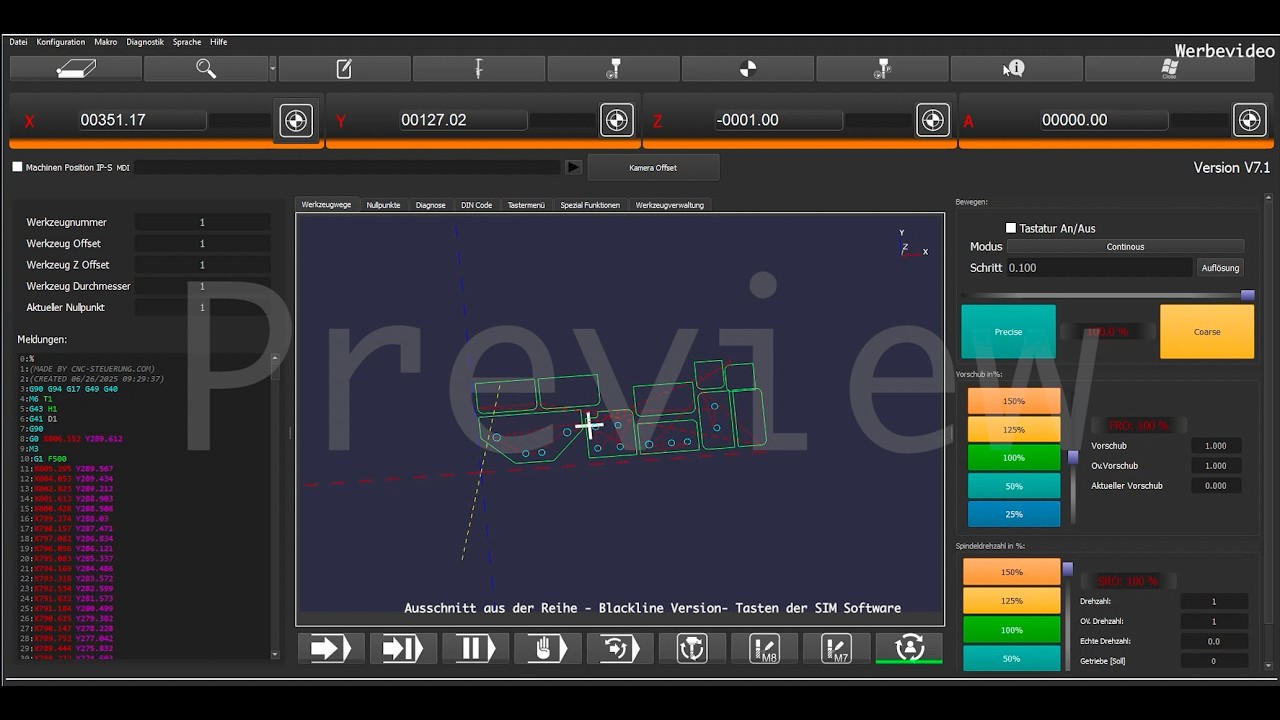This screenshot has width=1280, height=720.
Task: Open the Hilfe menu
Action: click(x=219, y=42)
